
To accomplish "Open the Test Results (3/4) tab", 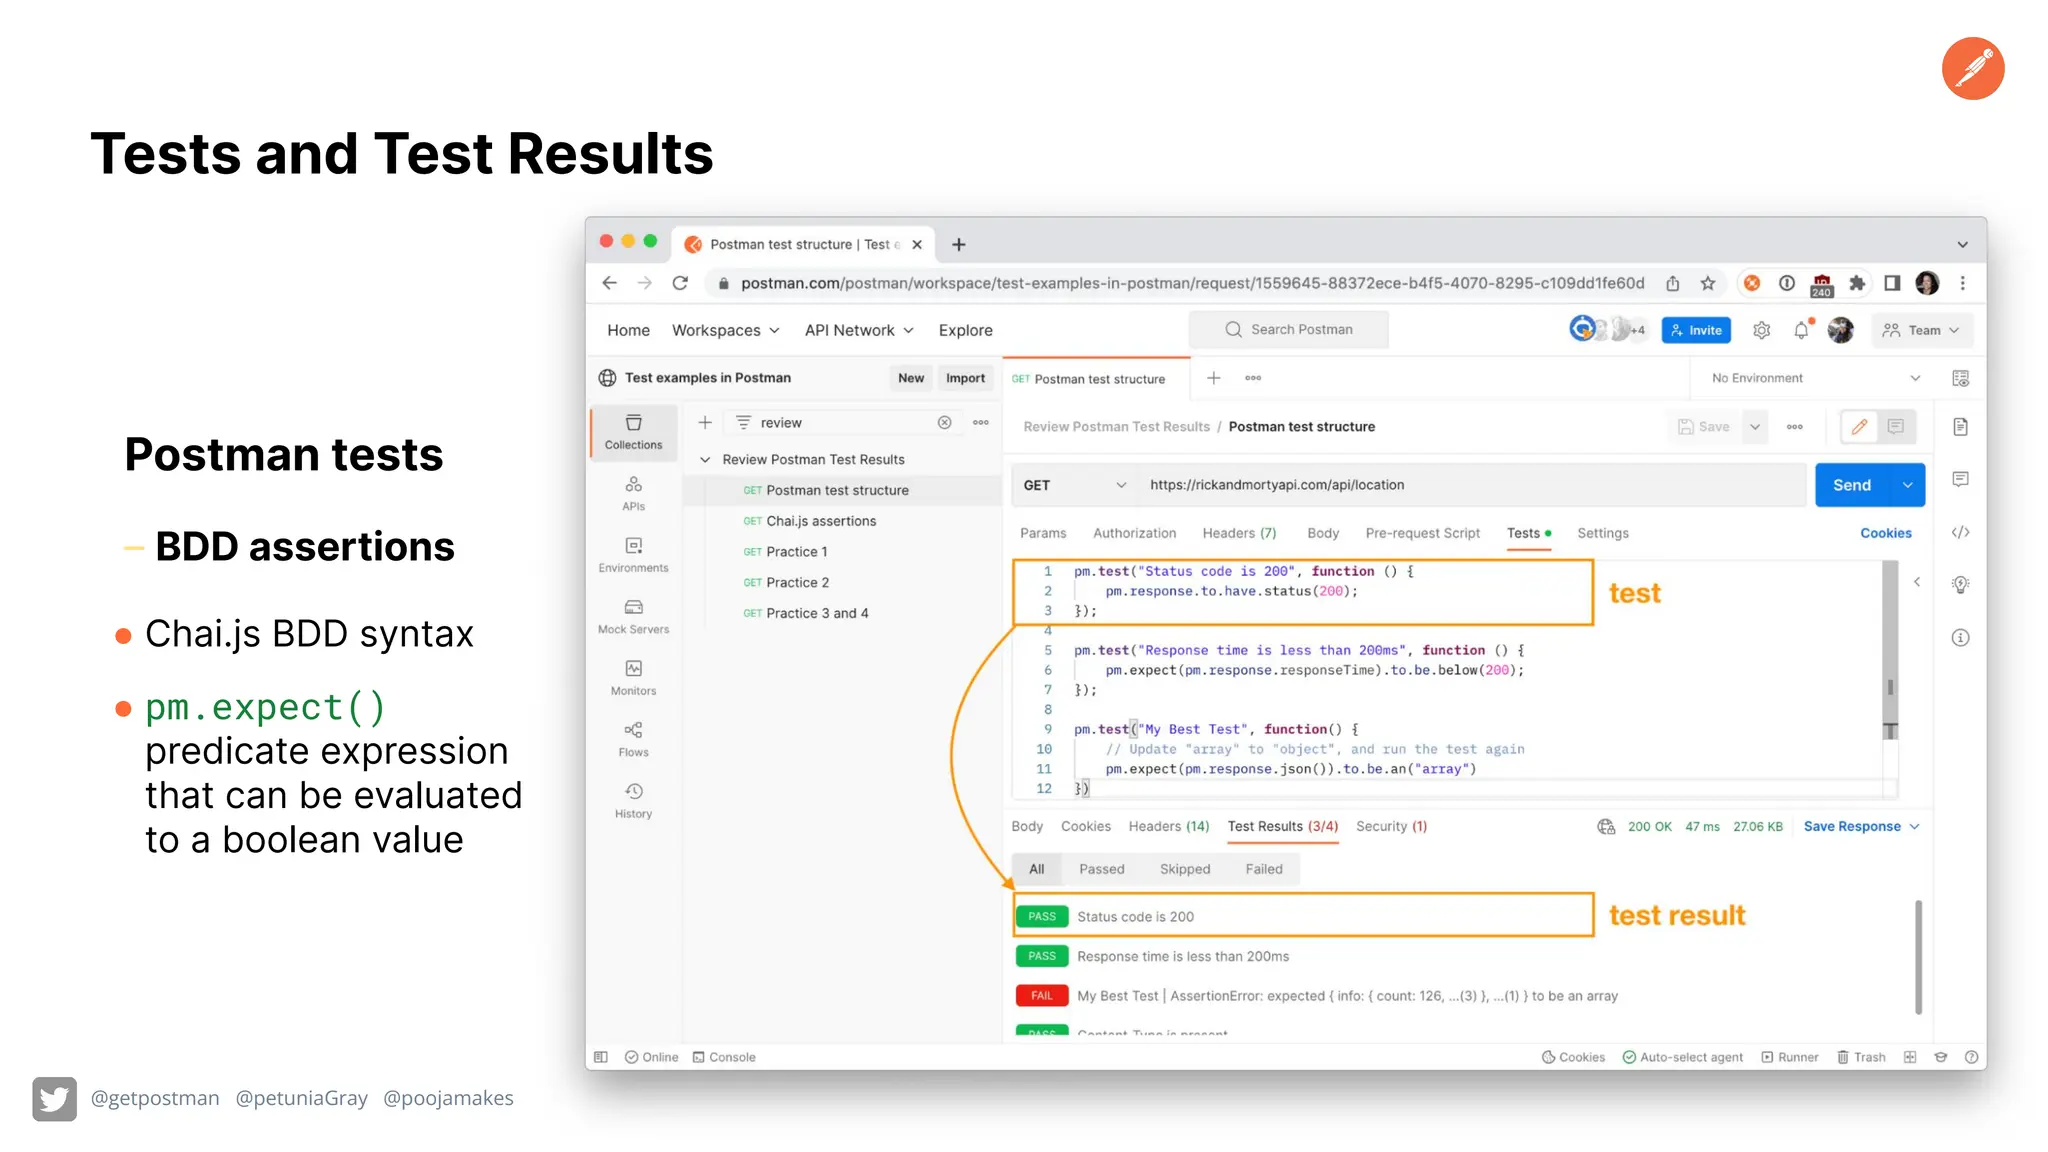I will (1282, 826).
